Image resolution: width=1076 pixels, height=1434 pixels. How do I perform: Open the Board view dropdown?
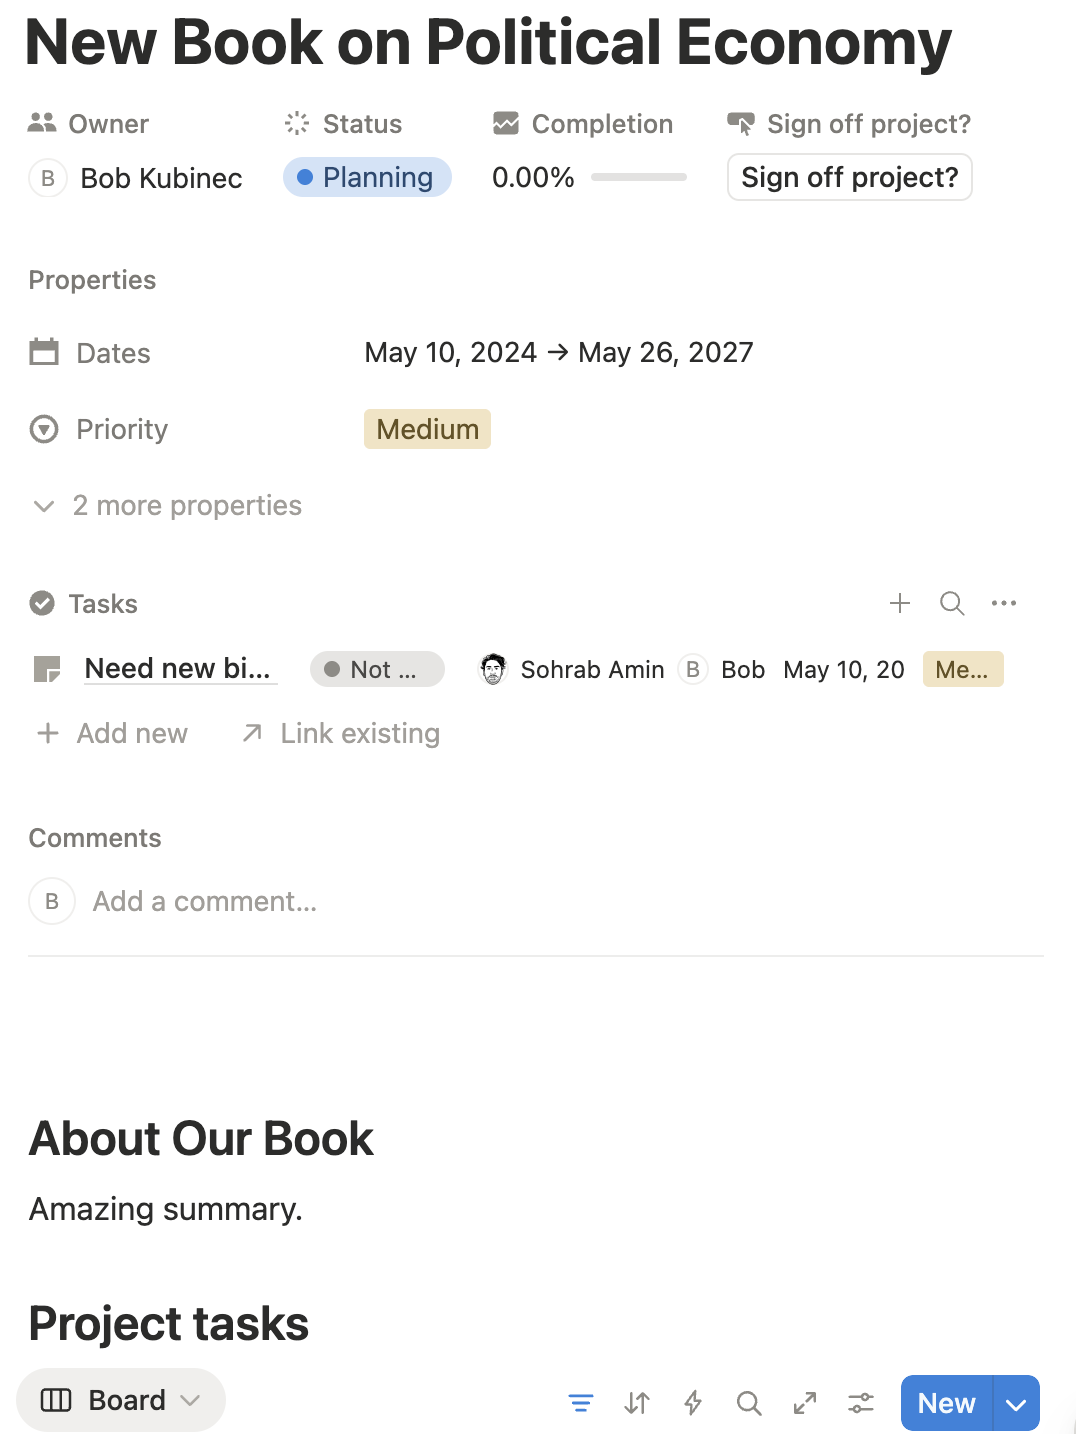point(121,1400)
